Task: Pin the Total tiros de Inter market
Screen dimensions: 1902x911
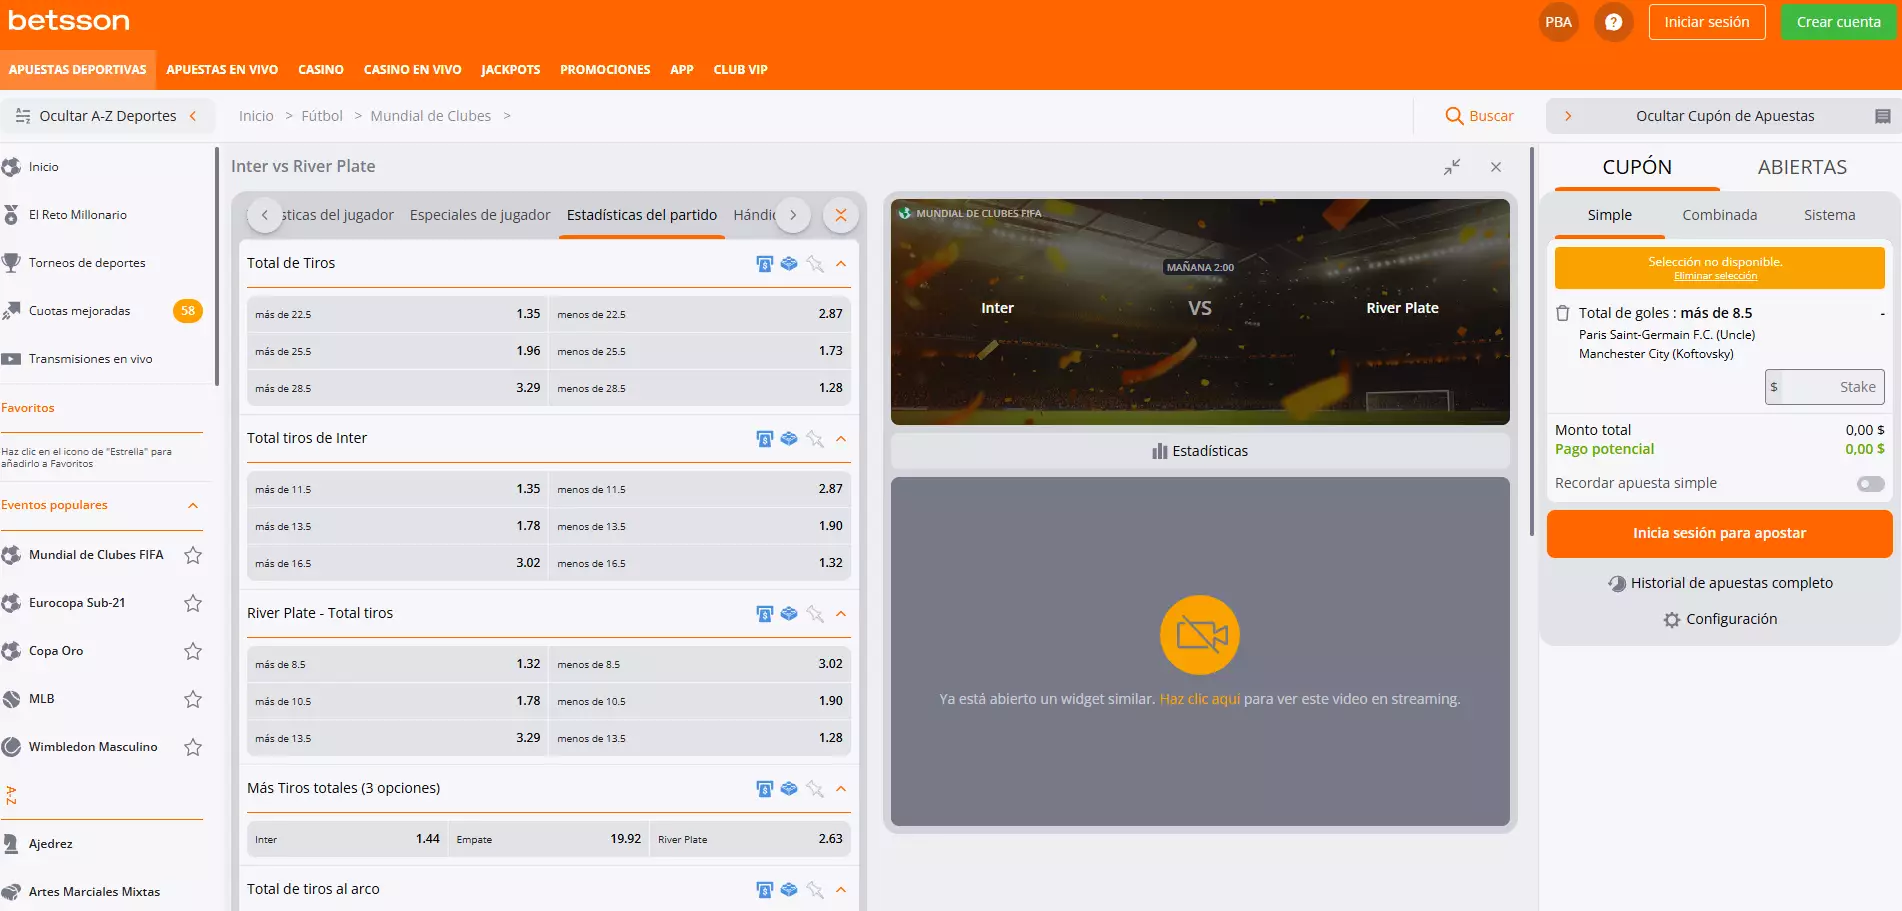Action: [x=815, y=439]
